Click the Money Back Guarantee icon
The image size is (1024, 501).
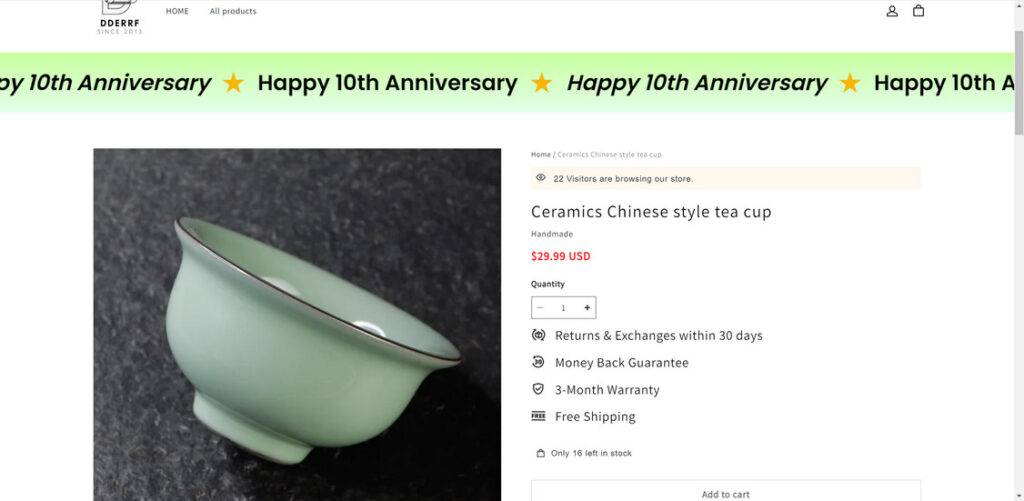click(538, 362)
